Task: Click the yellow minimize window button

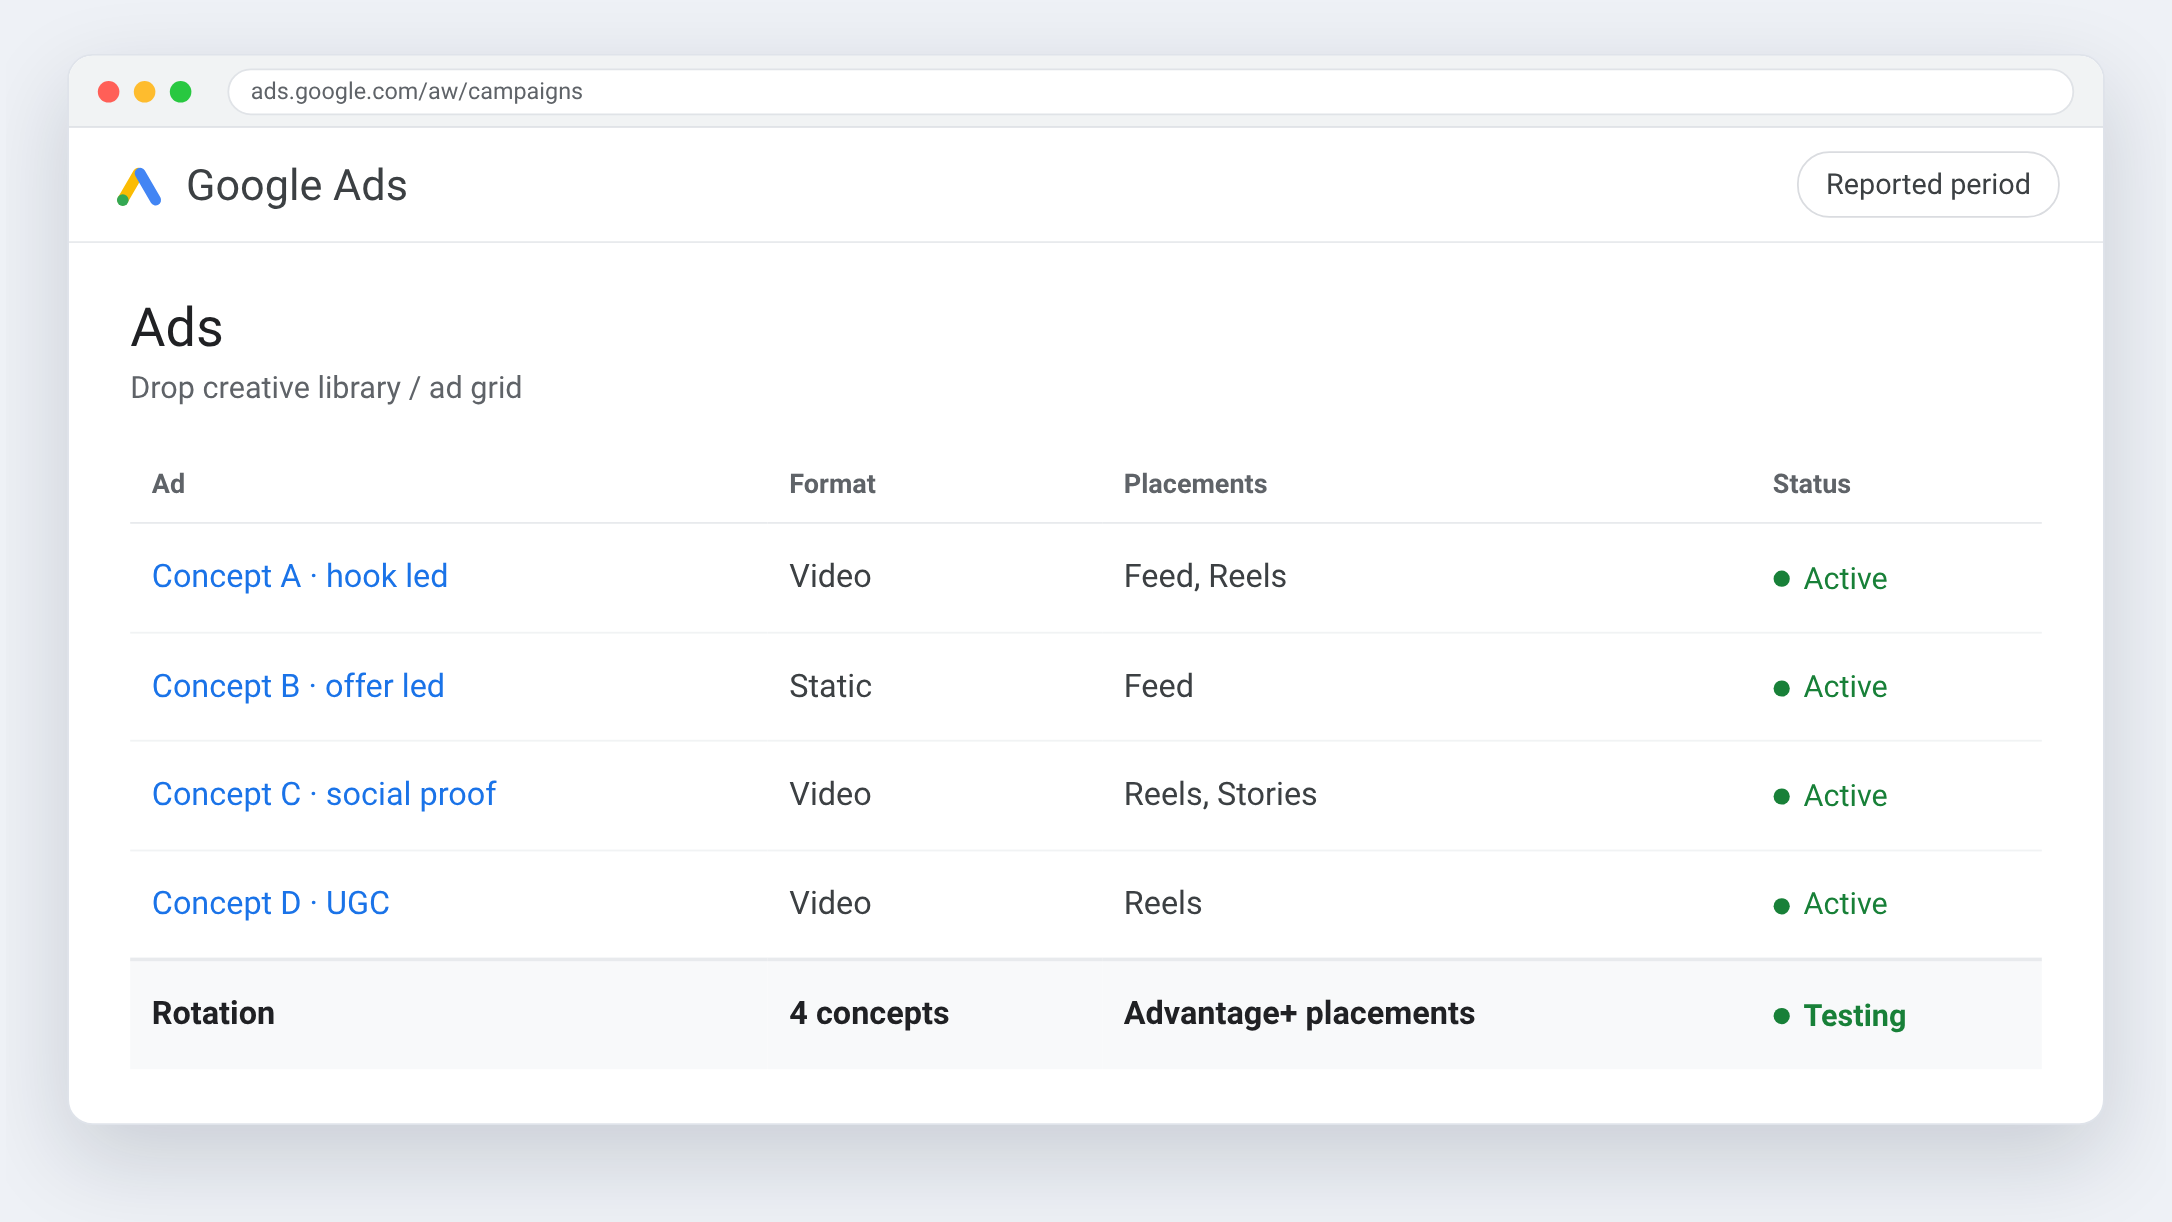Action: point(145,92)
